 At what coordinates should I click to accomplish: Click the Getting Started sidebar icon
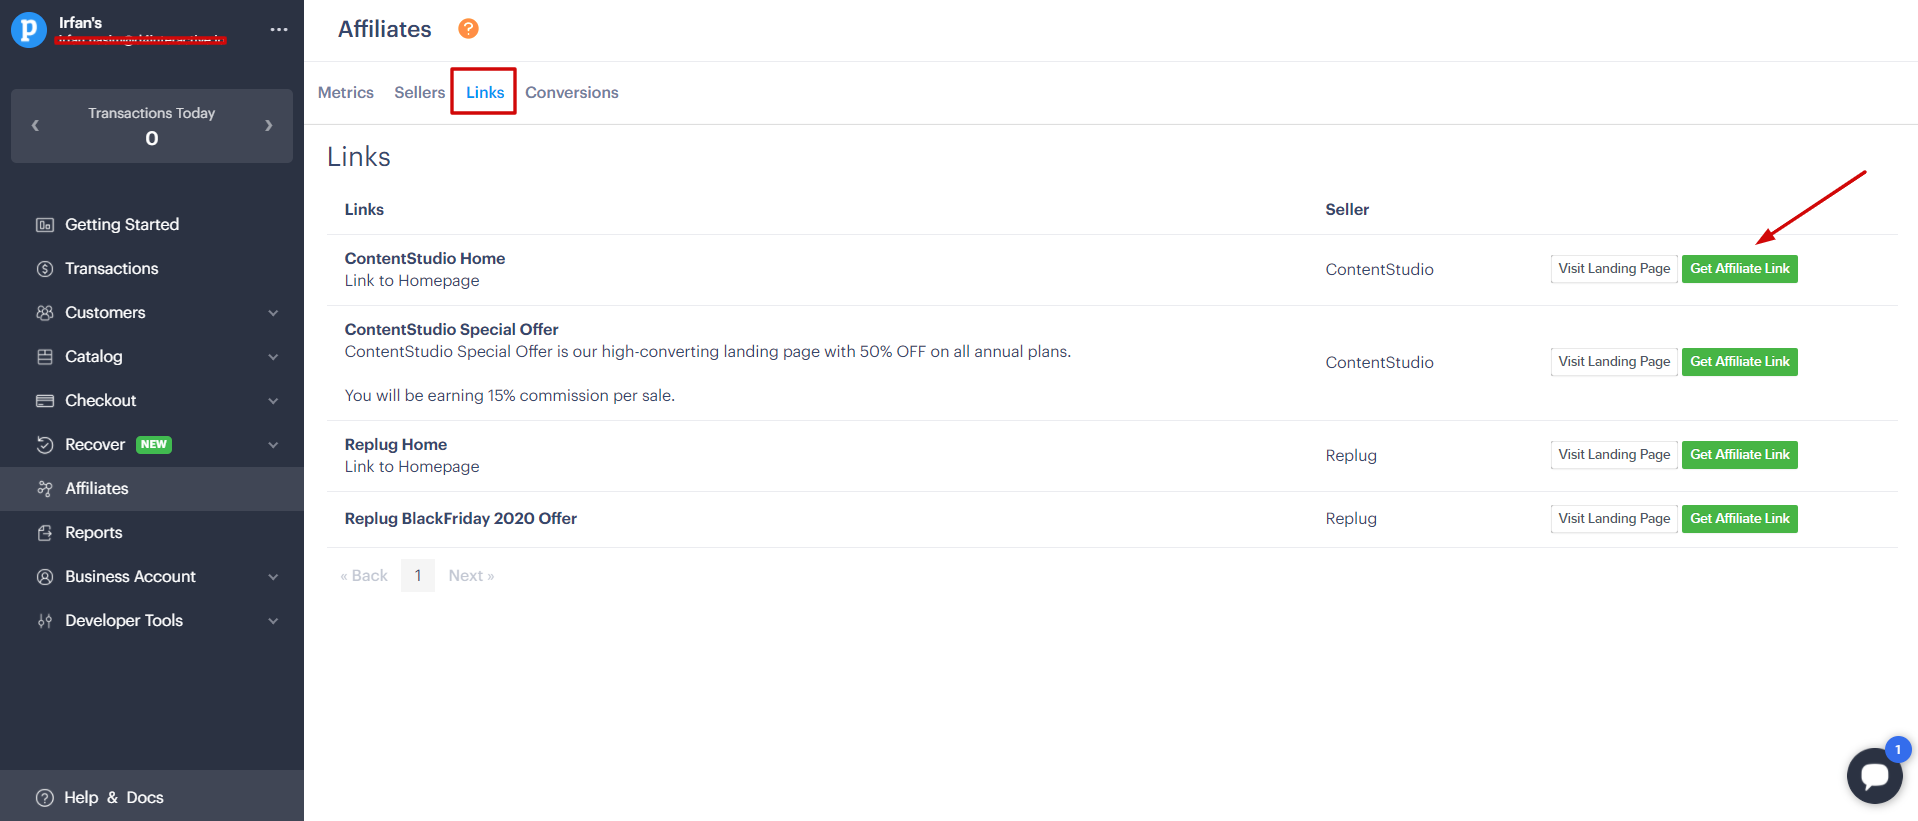(45, 225)
